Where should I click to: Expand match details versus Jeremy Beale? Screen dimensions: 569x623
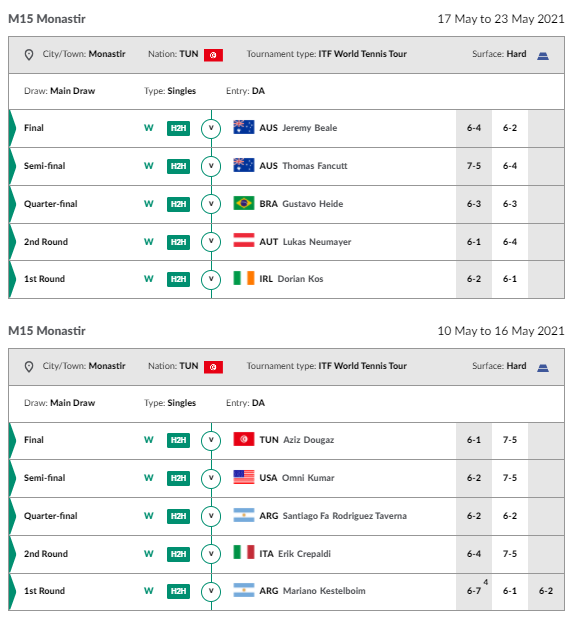coord(211,128)
